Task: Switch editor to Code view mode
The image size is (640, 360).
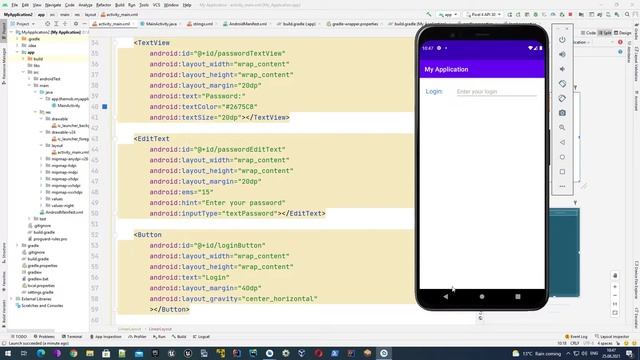Action: [588, 33]
